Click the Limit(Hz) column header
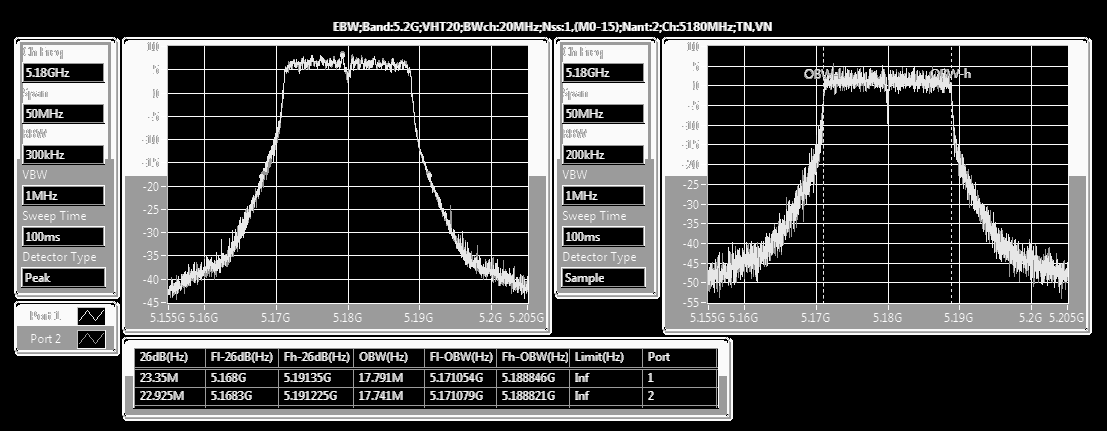Image resolution: width=1107 pixels, height=431 pixels. tap(606, 358)
